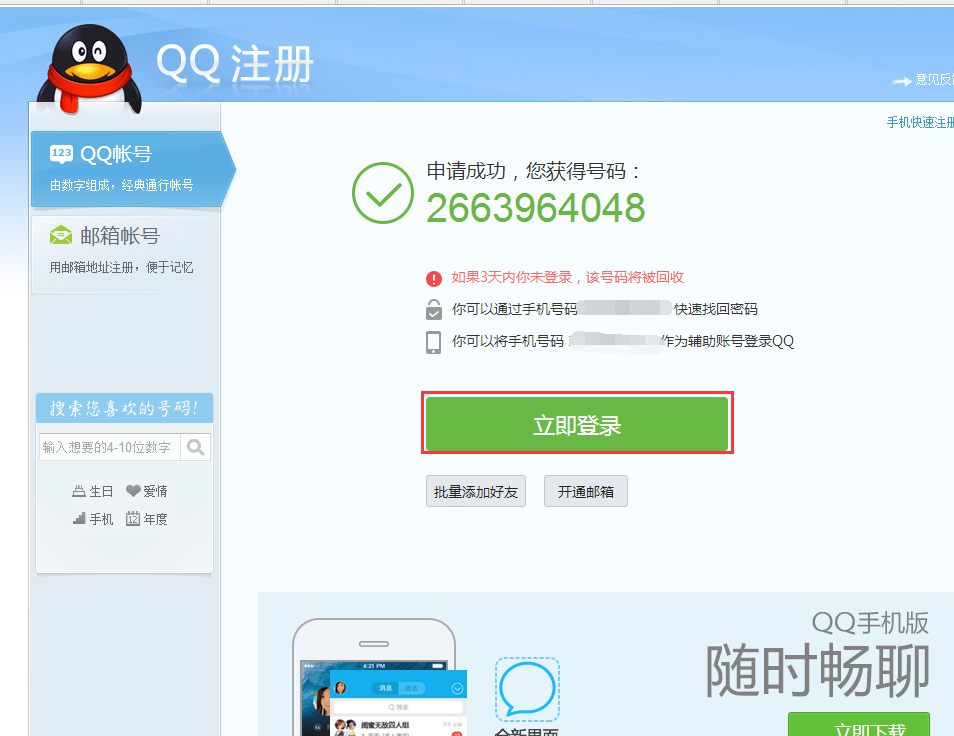Image resolution: width=954 pixels, height=736 pixels.
Task: Click the QQ注册 page title
Action: click(x=235, y=63)
